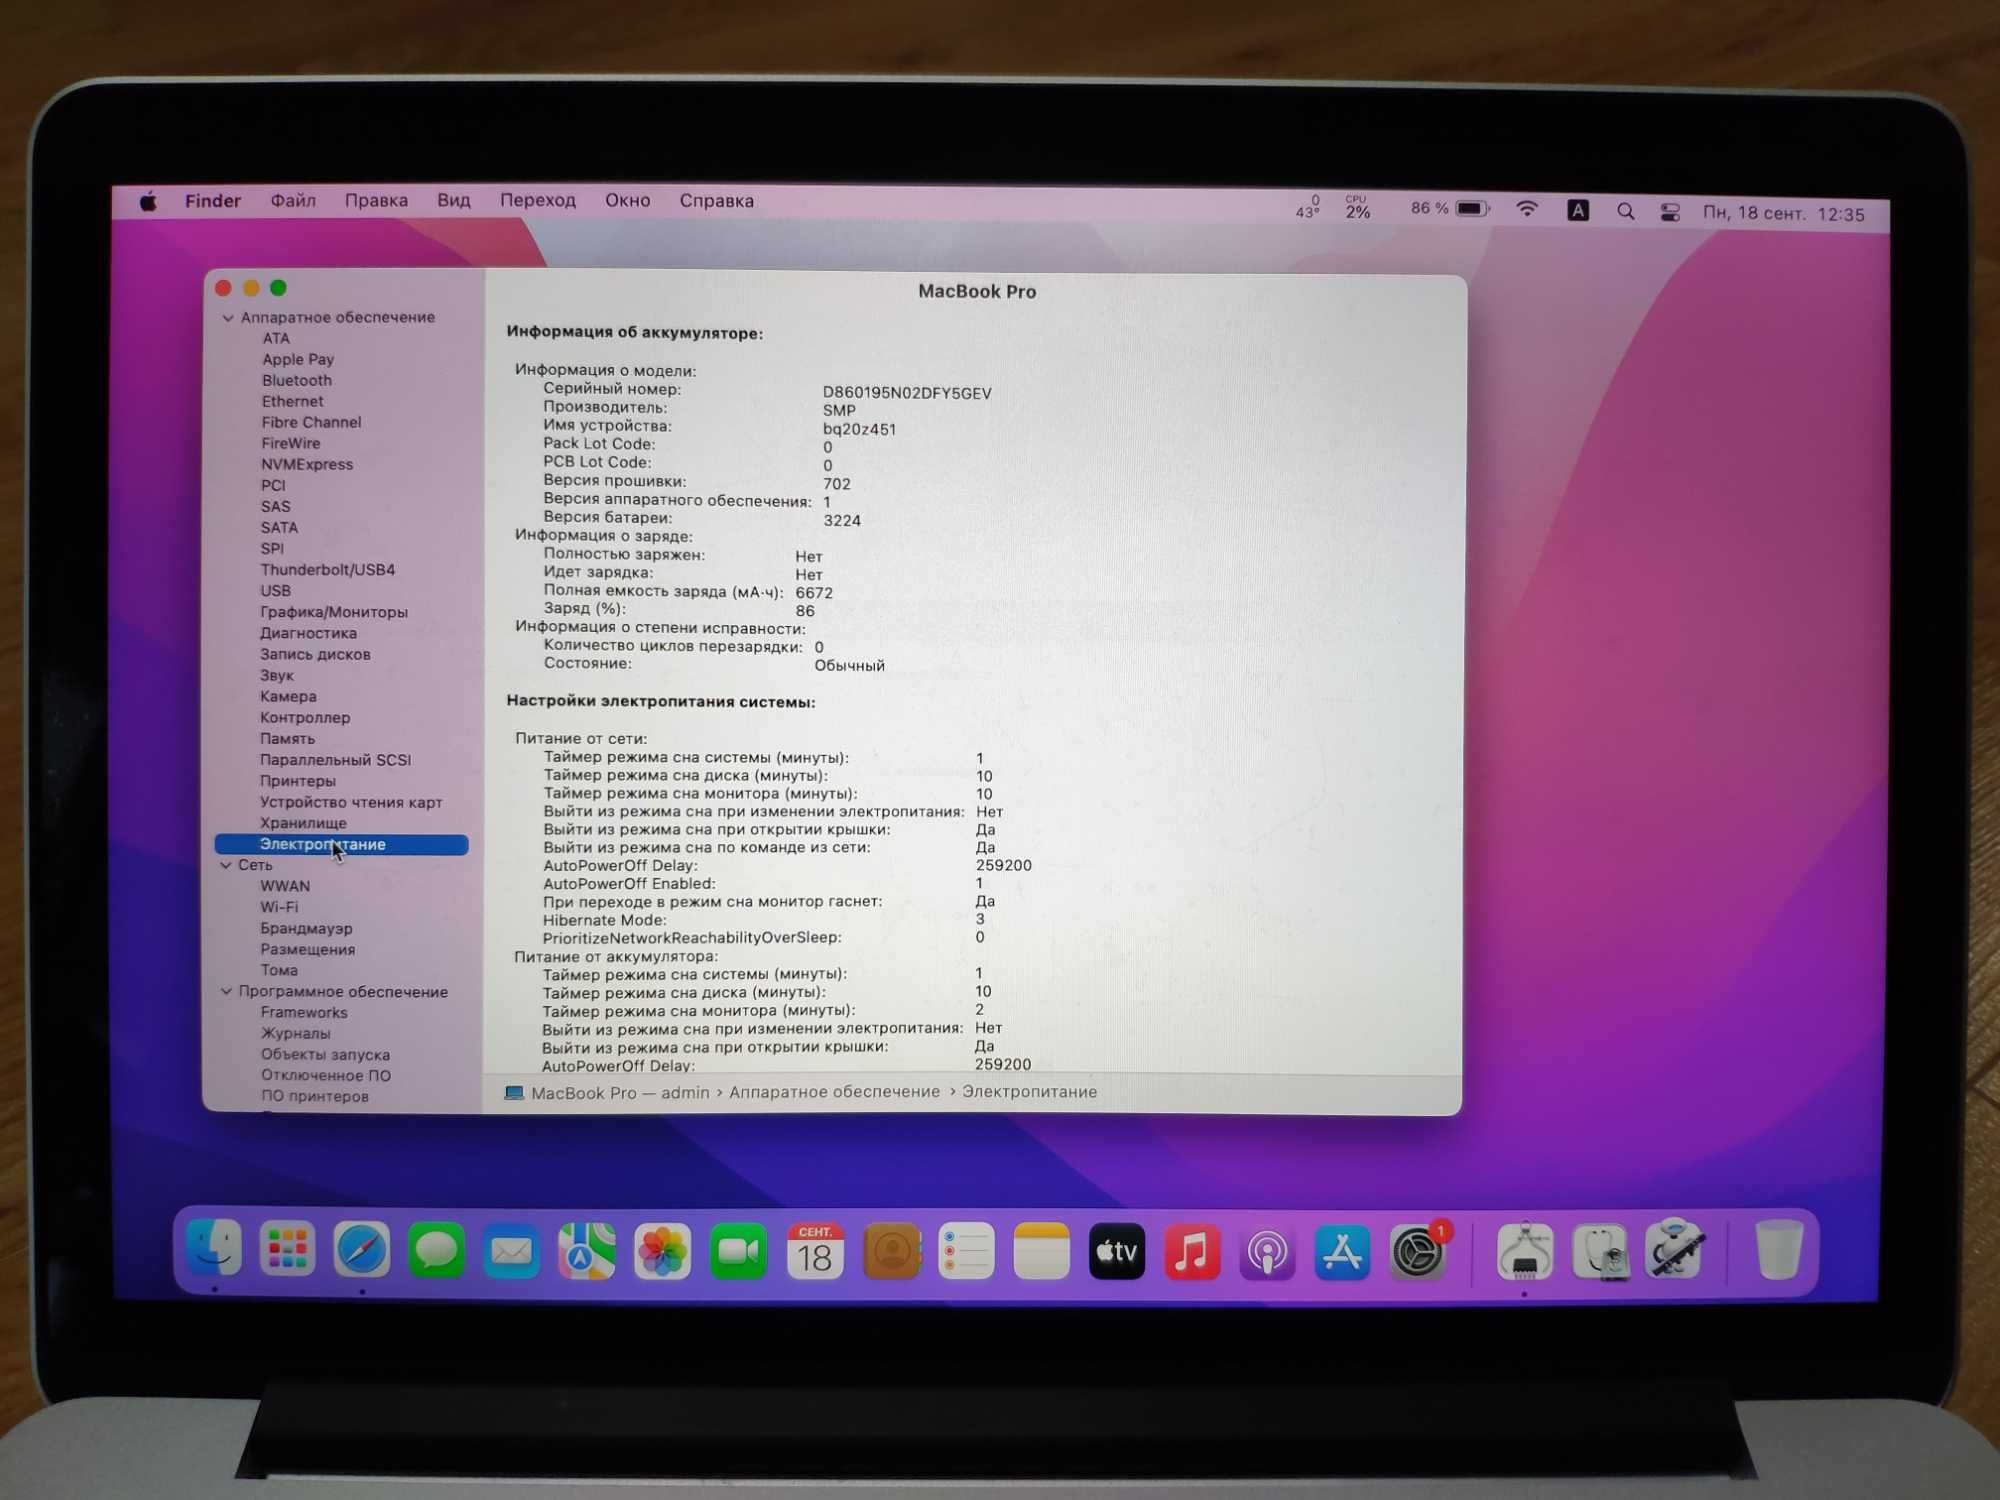Launch Safari from the Dock
Image resolution: width=2000 pixels, height=1500 pixels.
click(362, 1250)
